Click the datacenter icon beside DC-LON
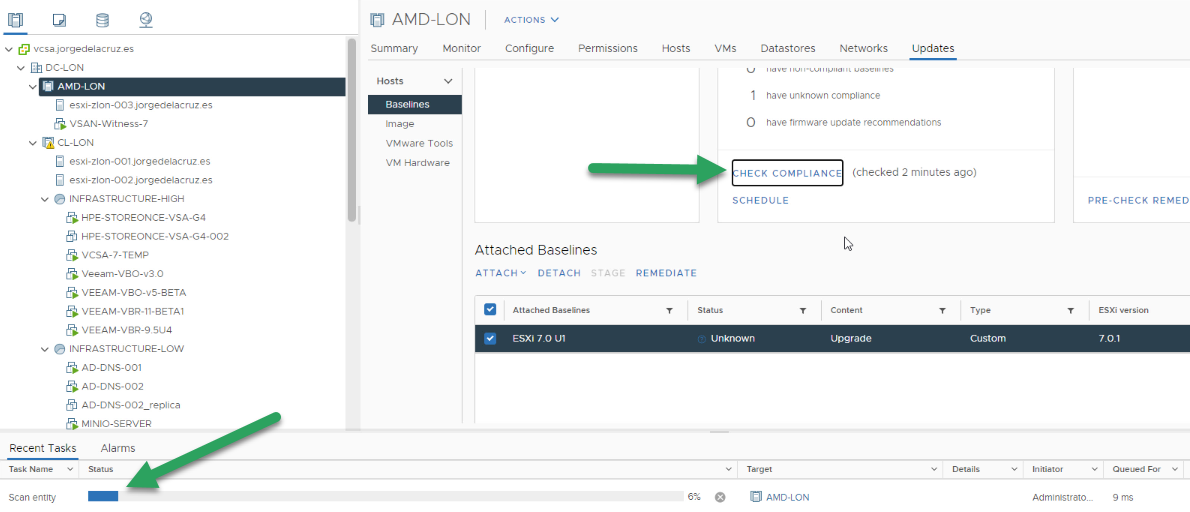This screenshot has height=512, width=1190. (x=36, y=68)
